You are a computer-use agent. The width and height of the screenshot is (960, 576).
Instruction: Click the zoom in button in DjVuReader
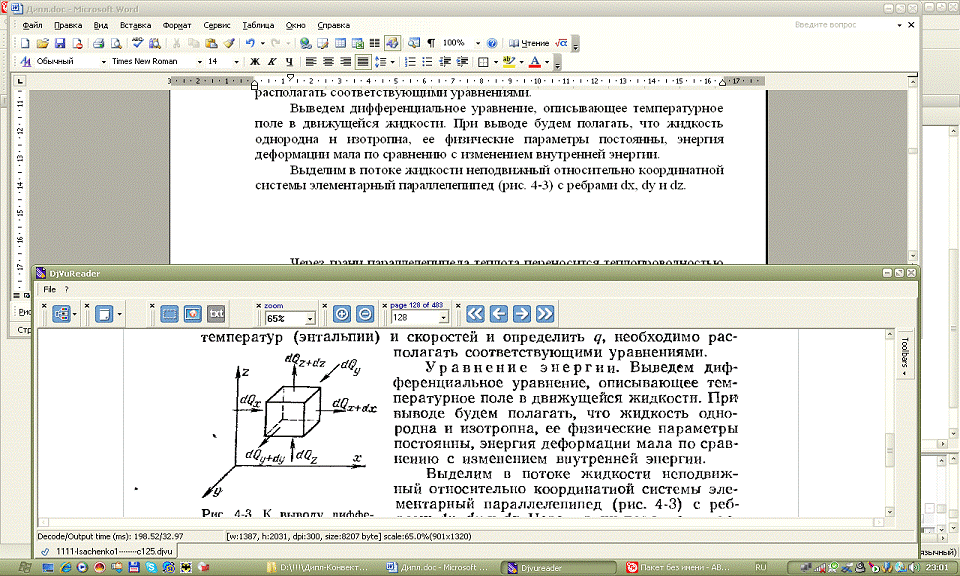tap(341, 314)
